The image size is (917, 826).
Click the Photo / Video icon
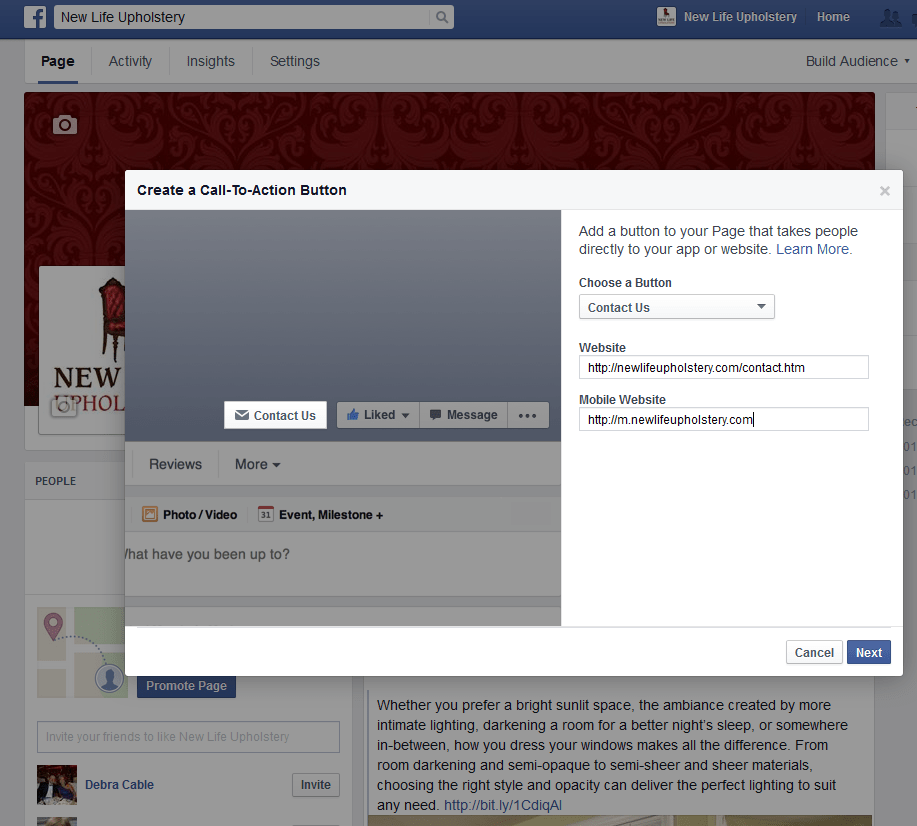150,514
